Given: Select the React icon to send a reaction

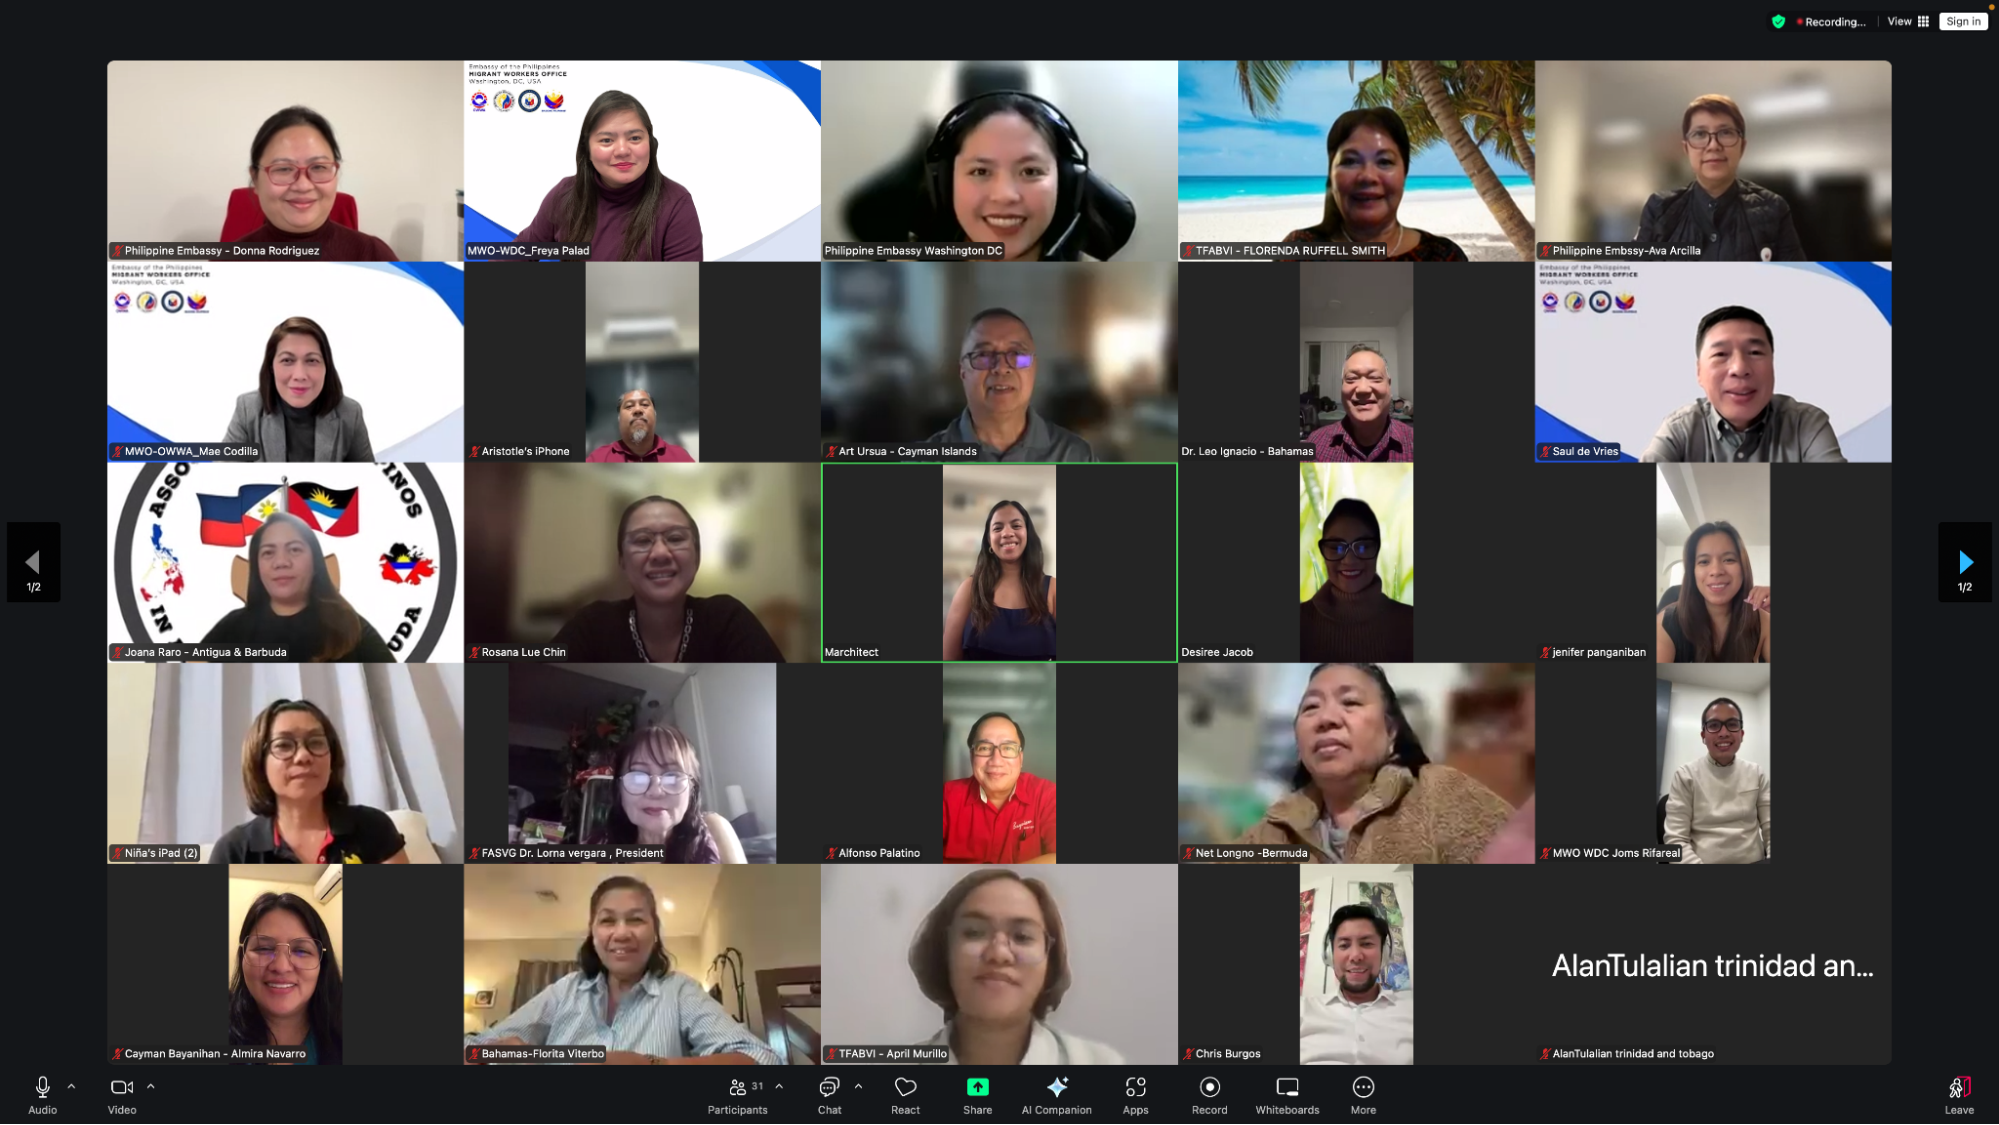Looking at the screenshot, I should pos(904,1086).
